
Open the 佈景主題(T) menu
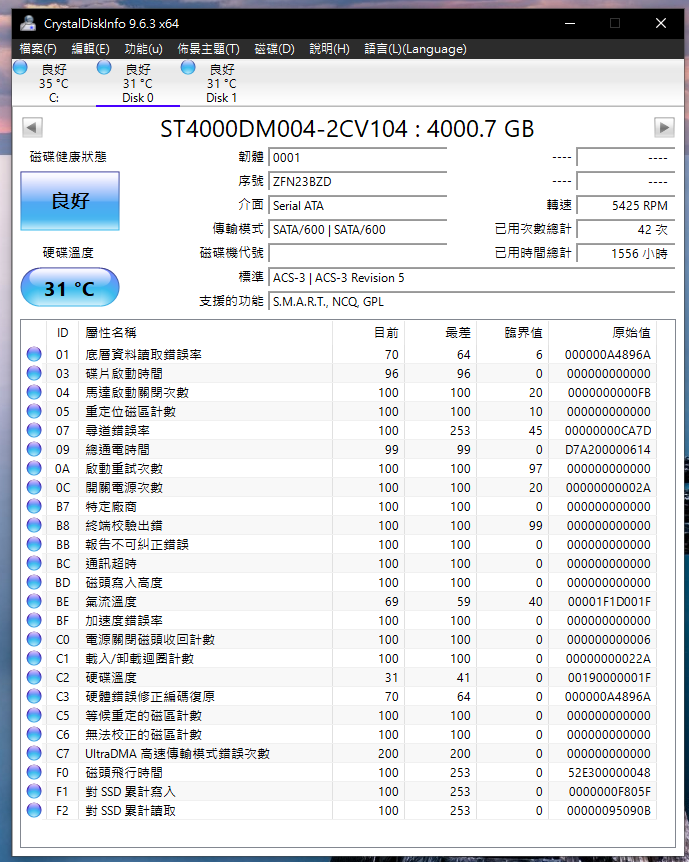208,49
